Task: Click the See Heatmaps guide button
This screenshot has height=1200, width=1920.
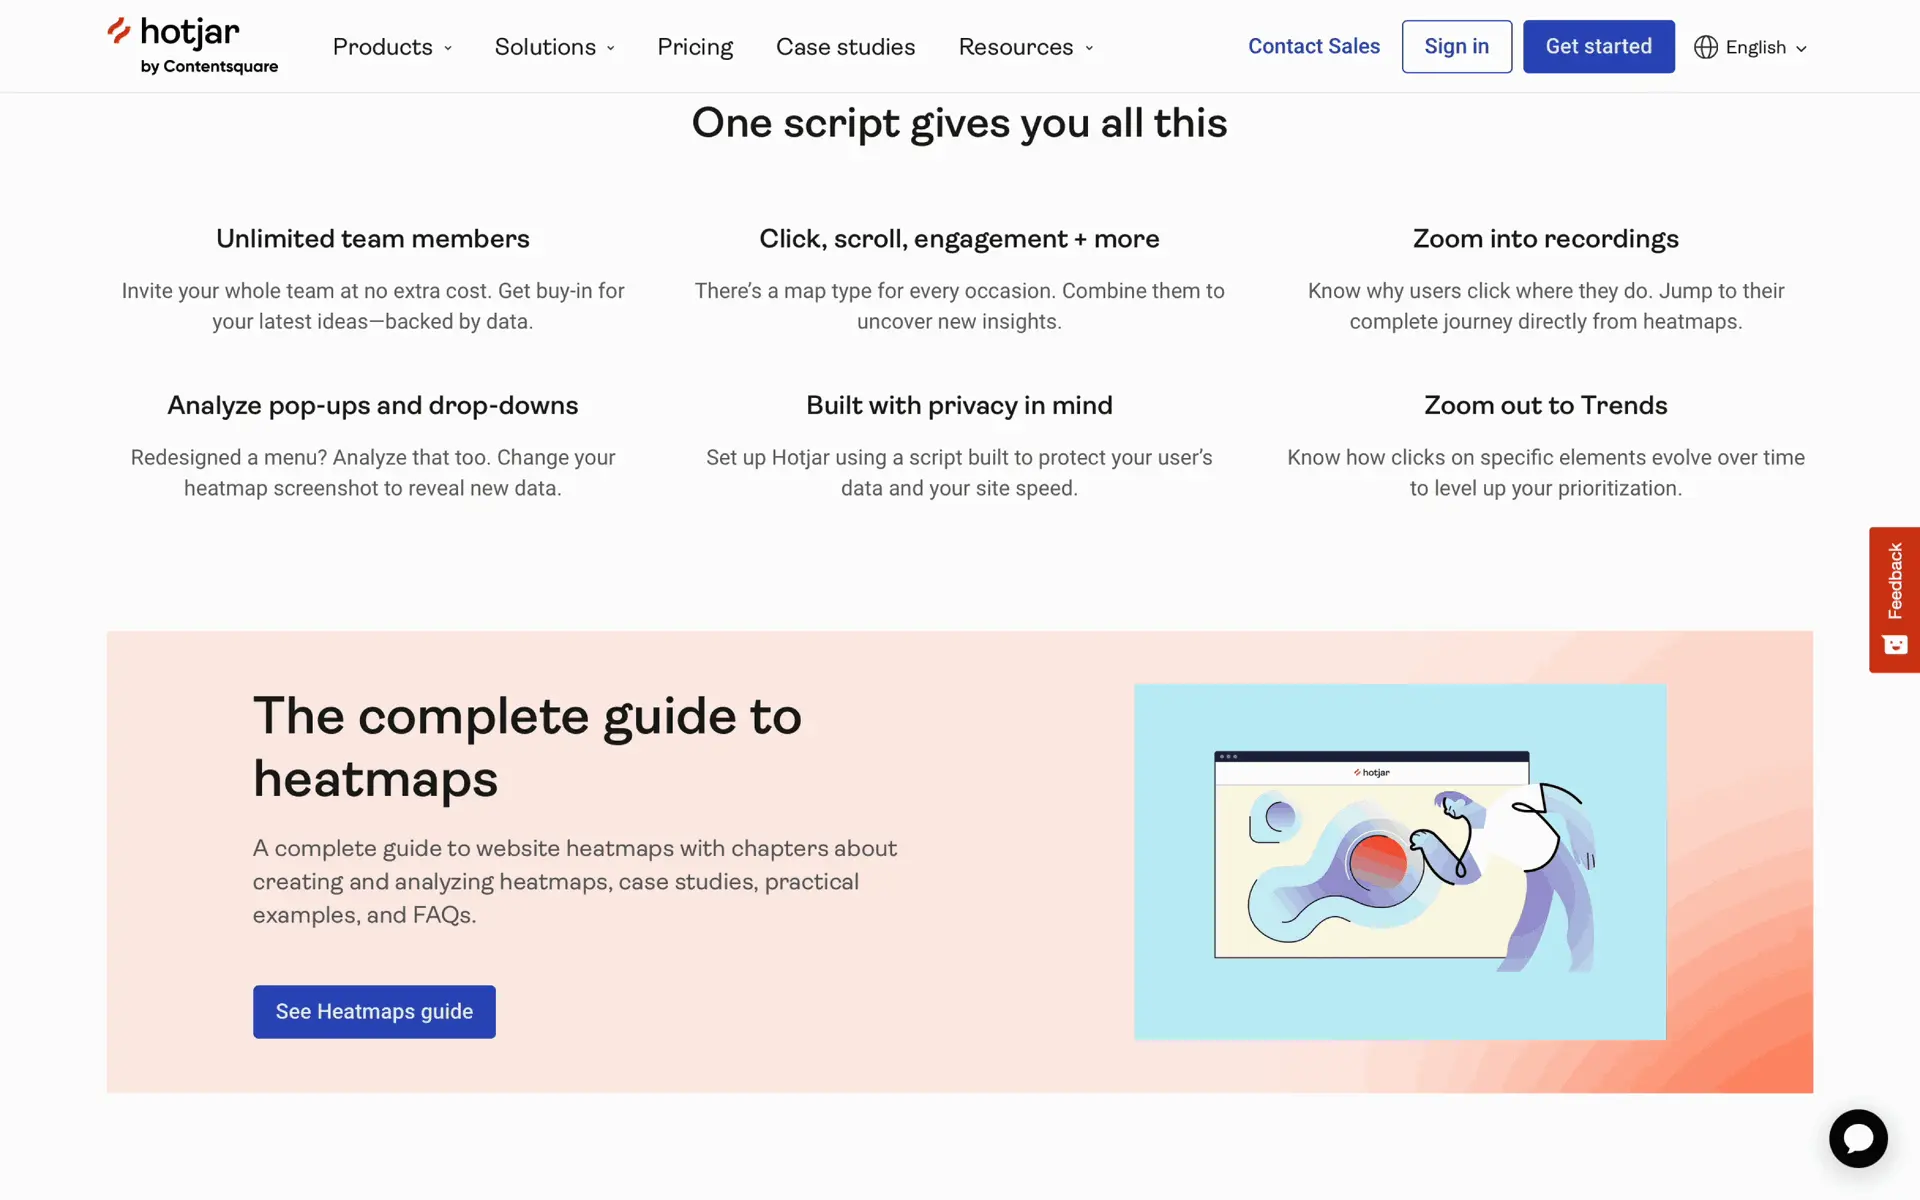Action: pyautogui.click(x=374, y=1011)
